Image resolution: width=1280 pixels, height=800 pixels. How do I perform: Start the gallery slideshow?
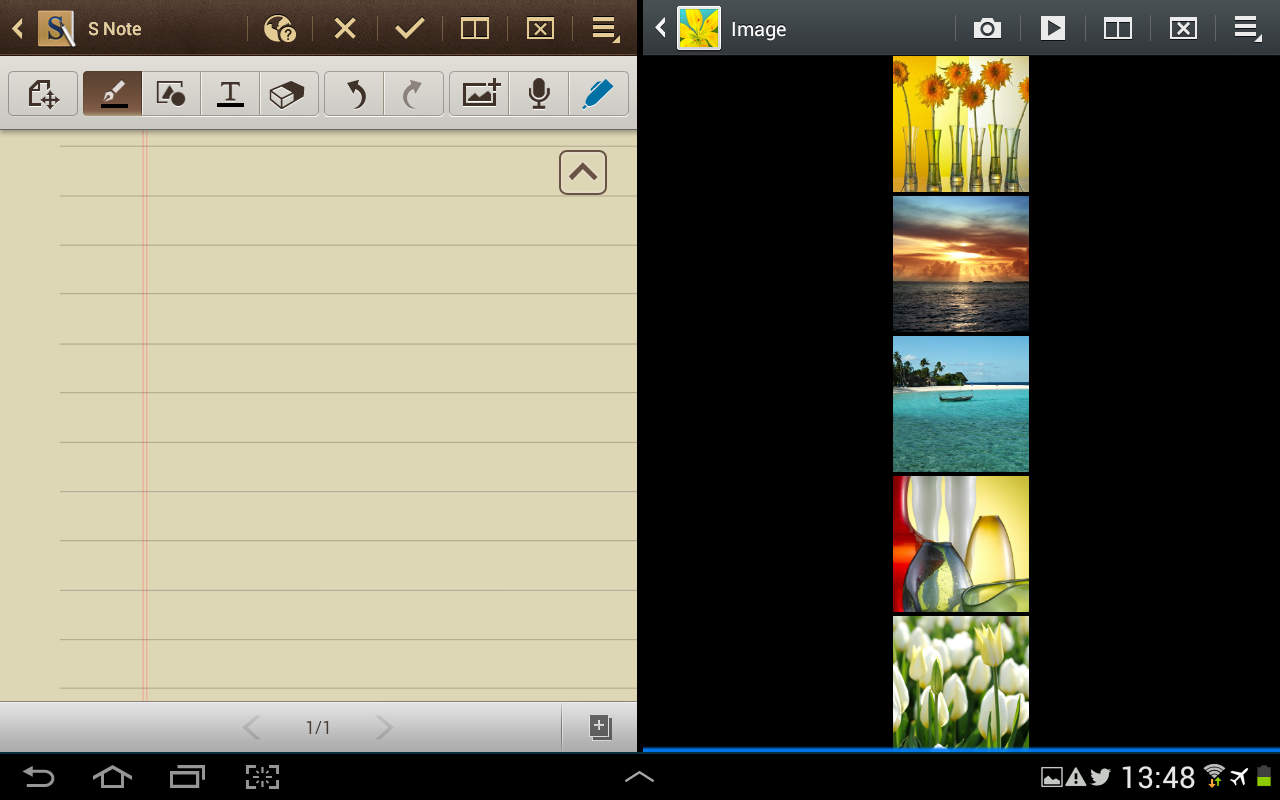pyautogui.click(x=1052, y=29)
